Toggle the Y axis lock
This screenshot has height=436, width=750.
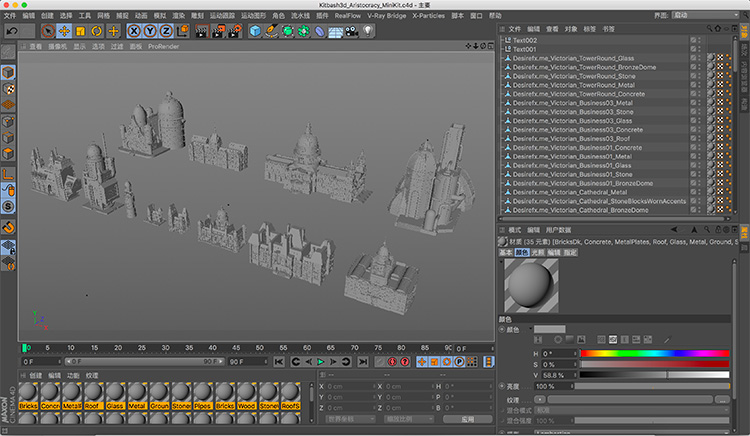tap(149, 31)
